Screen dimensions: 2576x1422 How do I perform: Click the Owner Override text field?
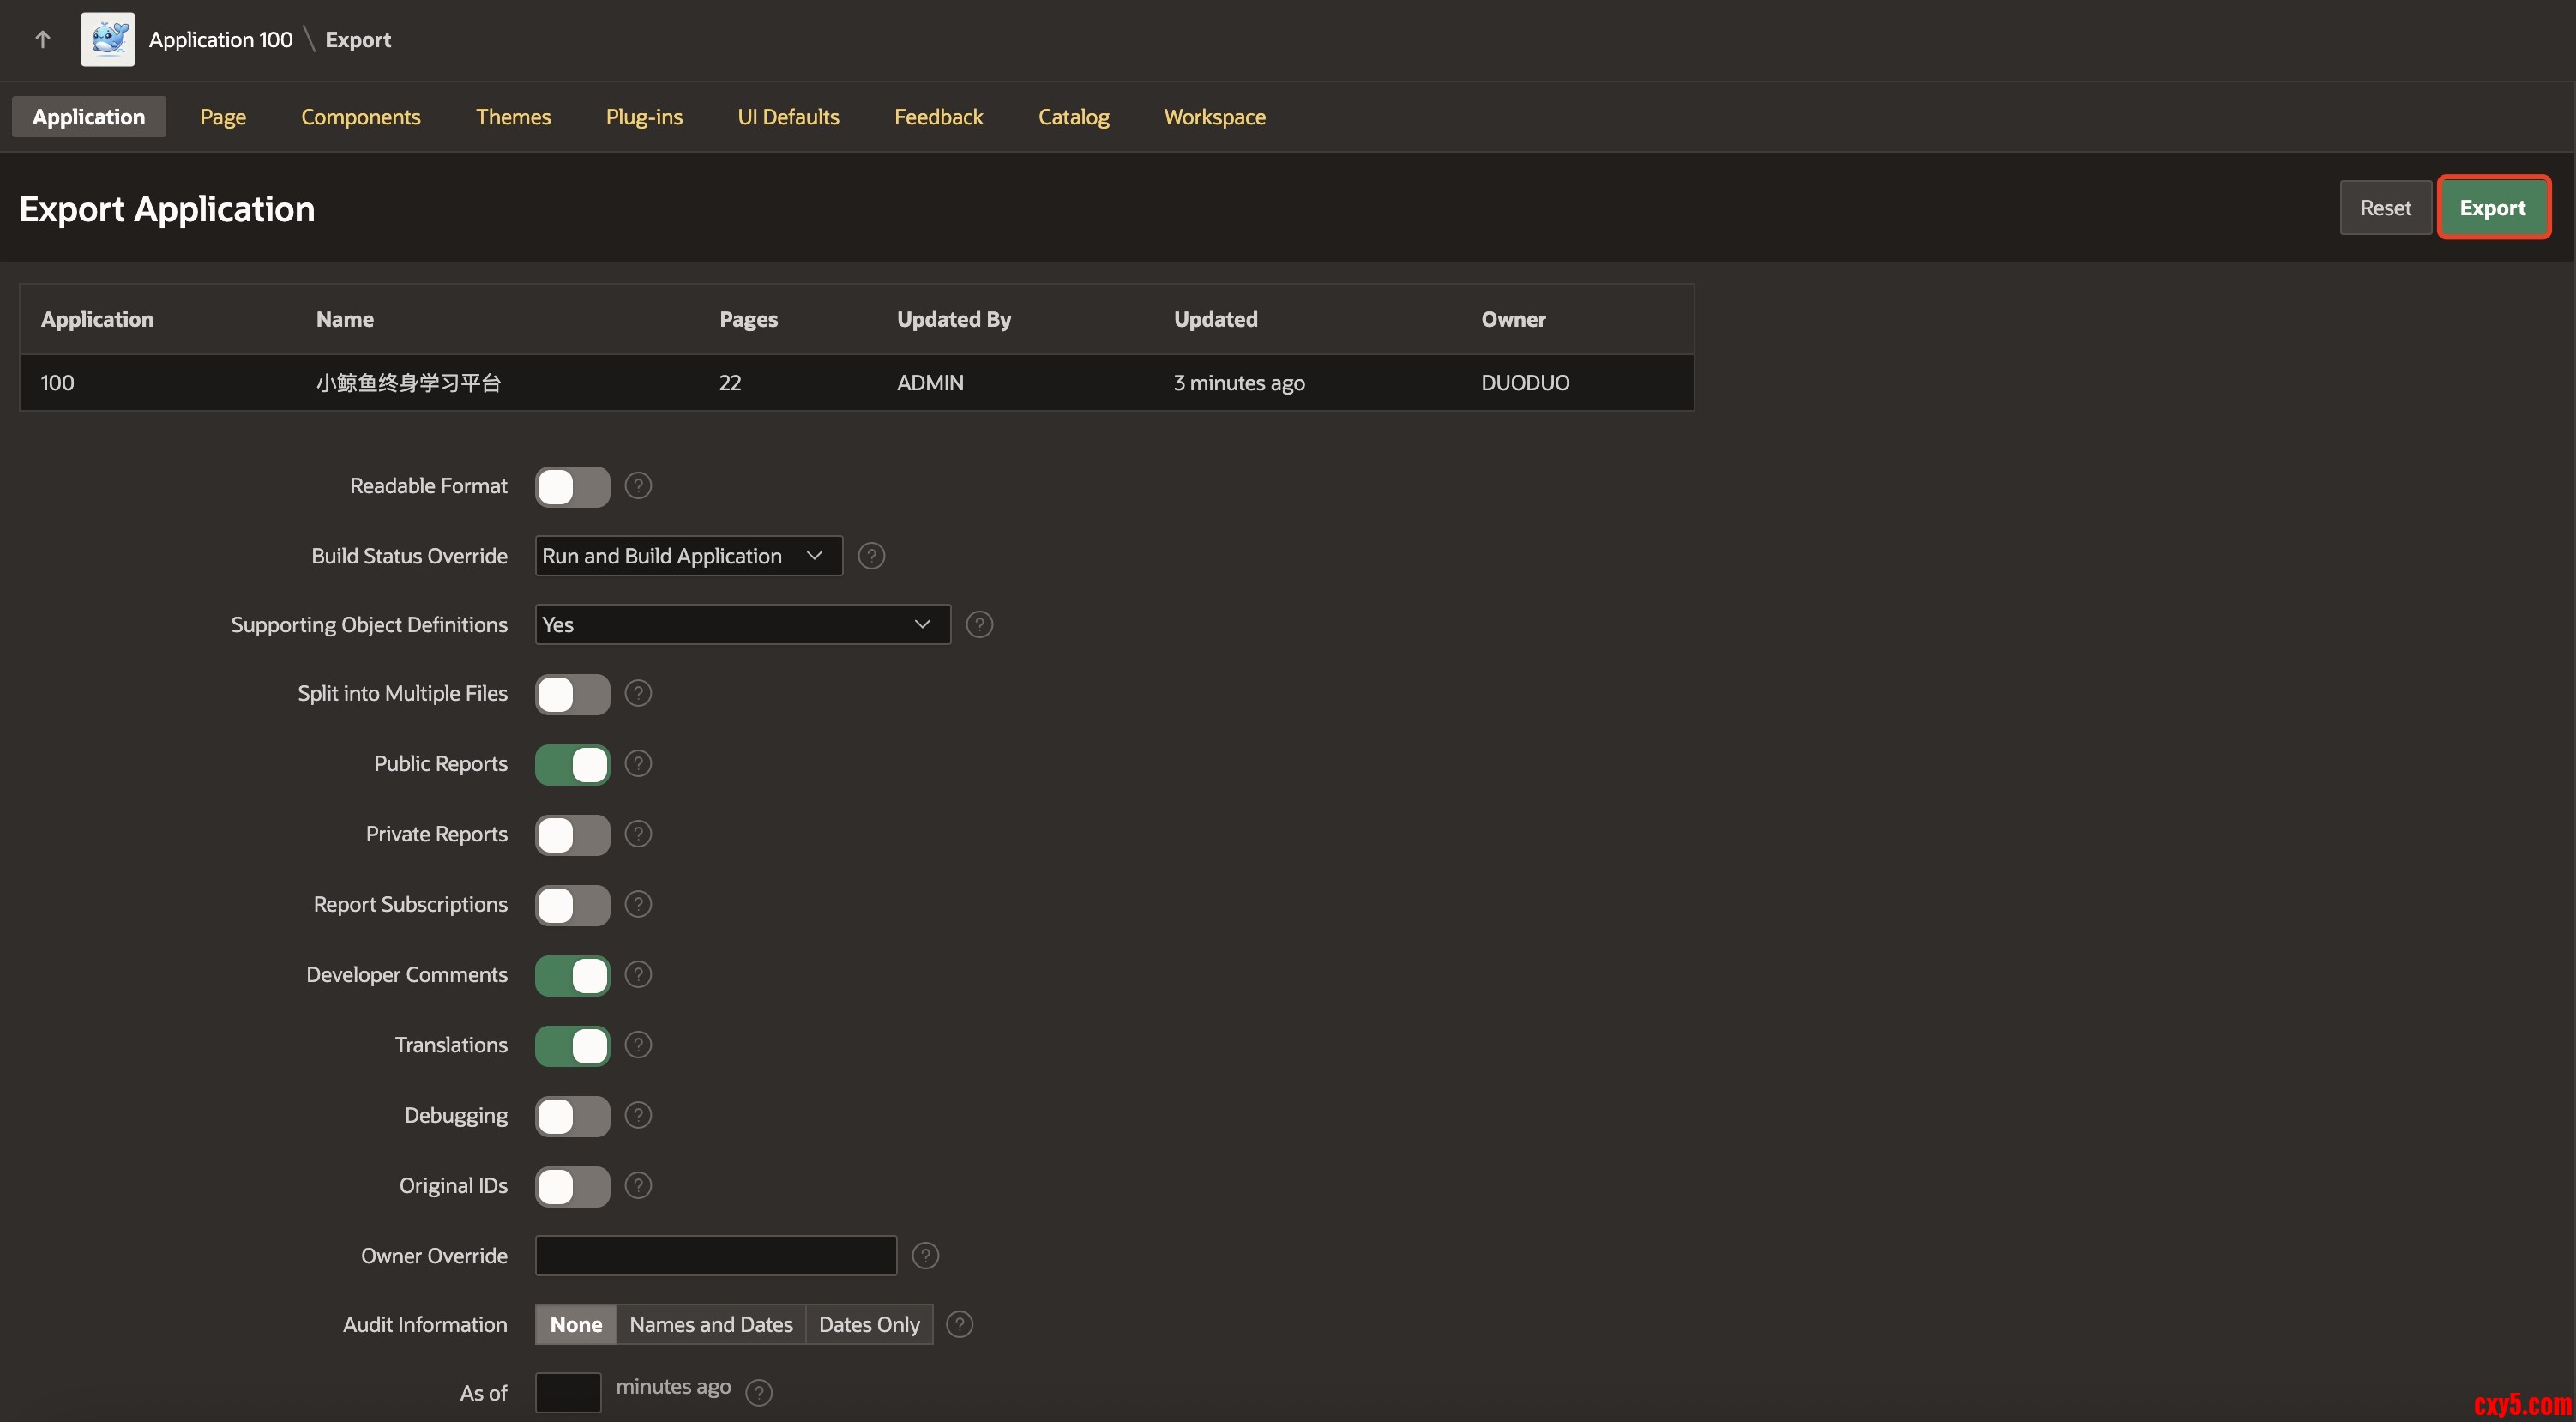pos(716,1256)
